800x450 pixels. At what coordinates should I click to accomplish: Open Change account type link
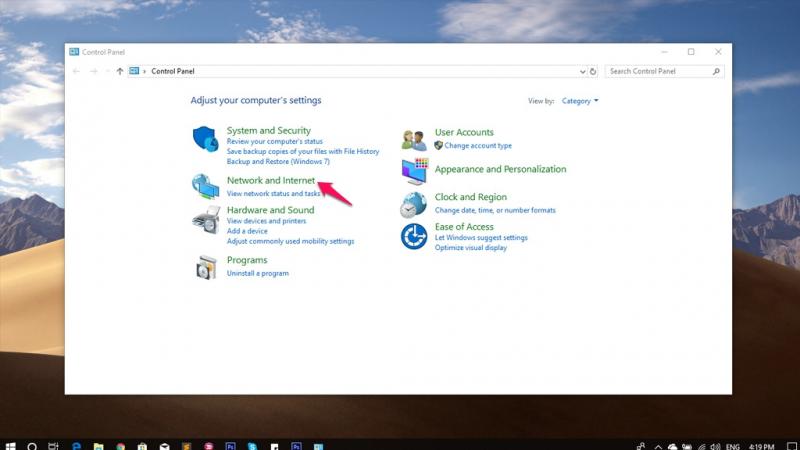tap(477, 146)
